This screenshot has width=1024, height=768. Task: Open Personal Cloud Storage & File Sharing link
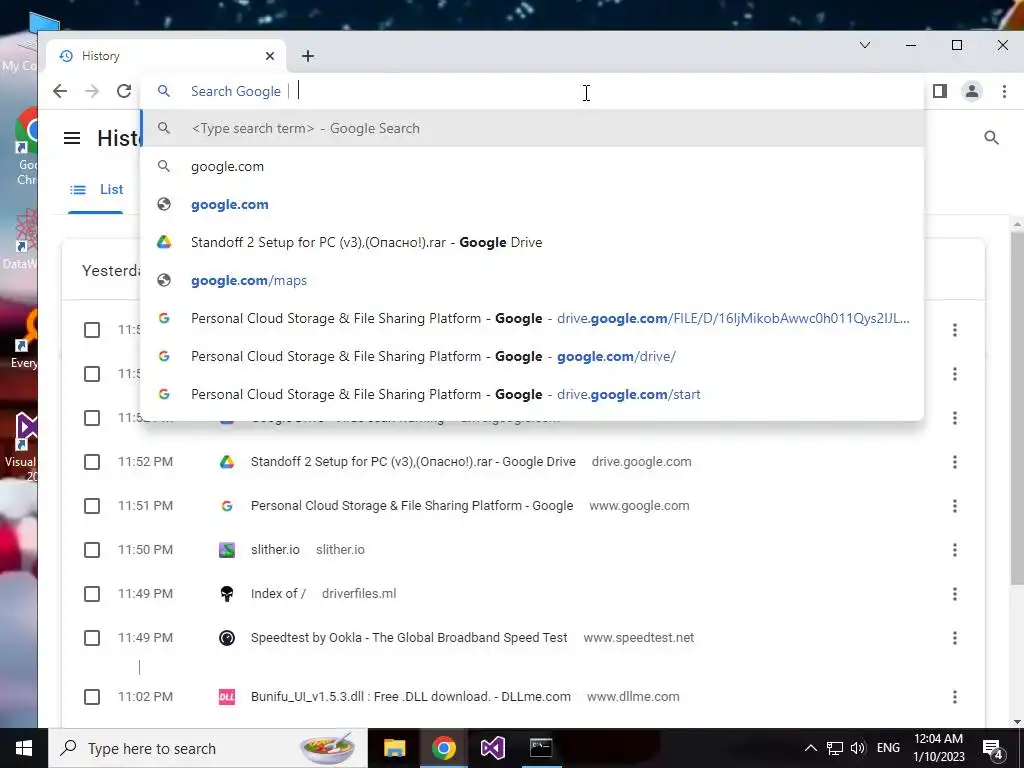(411, 505)
